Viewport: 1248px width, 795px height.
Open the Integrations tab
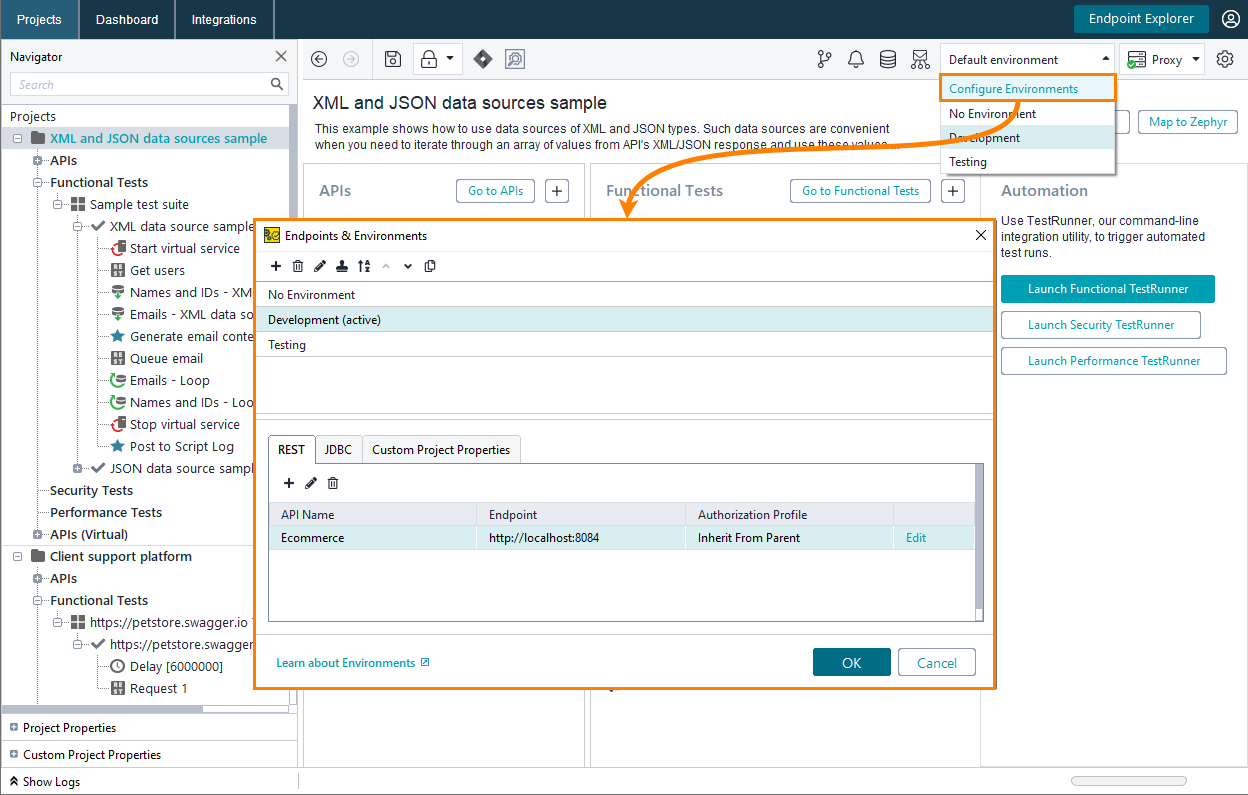(x=224, y=19)
